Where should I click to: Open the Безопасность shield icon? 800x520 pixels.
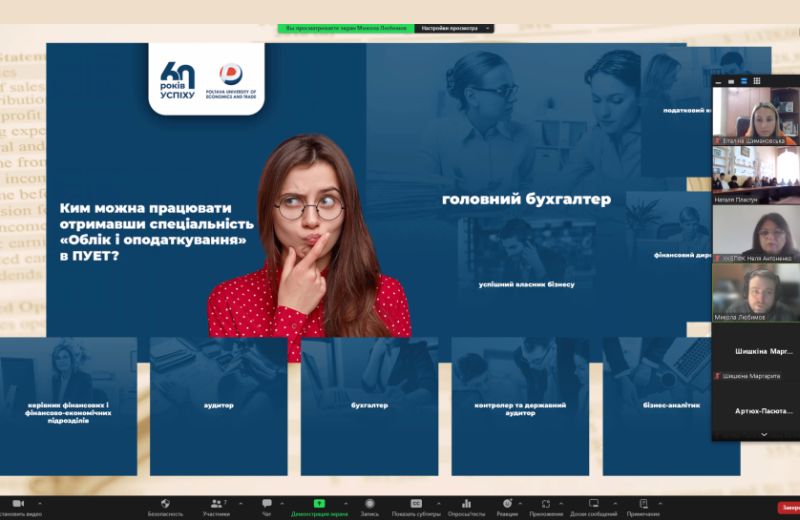165,503
